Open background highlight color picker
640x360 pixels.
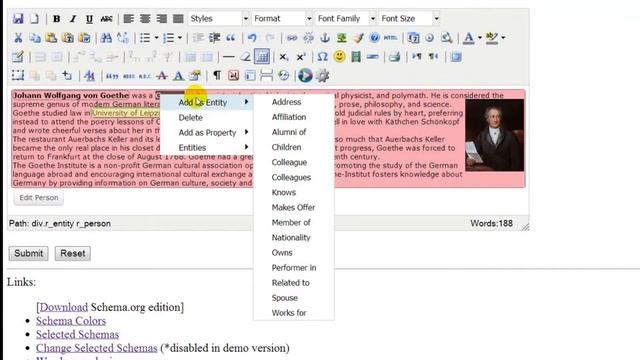[492, 38]
